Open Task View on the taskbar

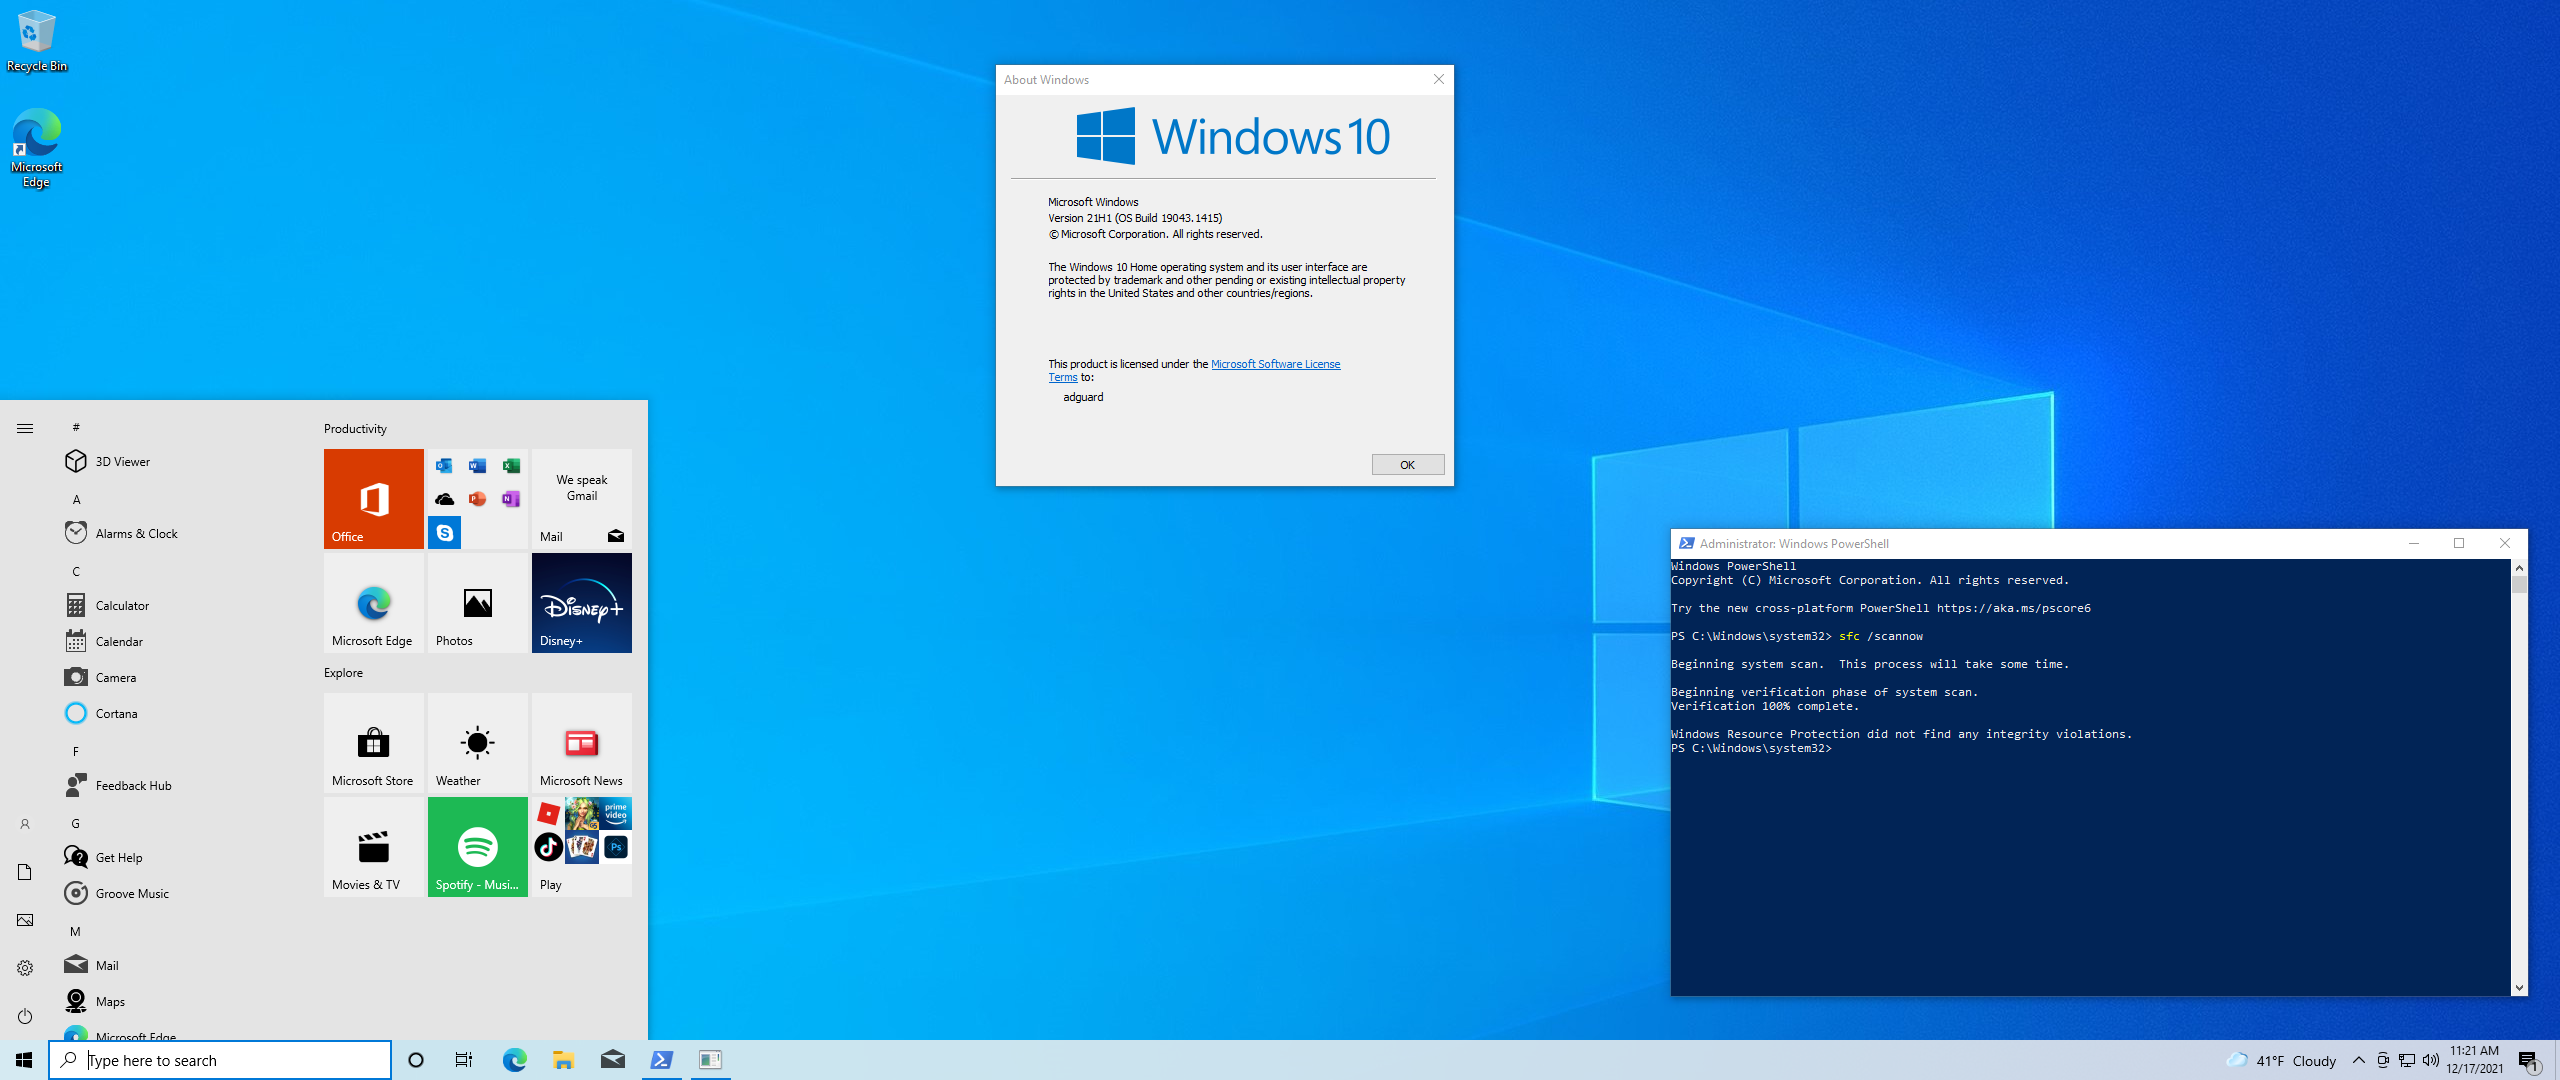coord(464,1060)
